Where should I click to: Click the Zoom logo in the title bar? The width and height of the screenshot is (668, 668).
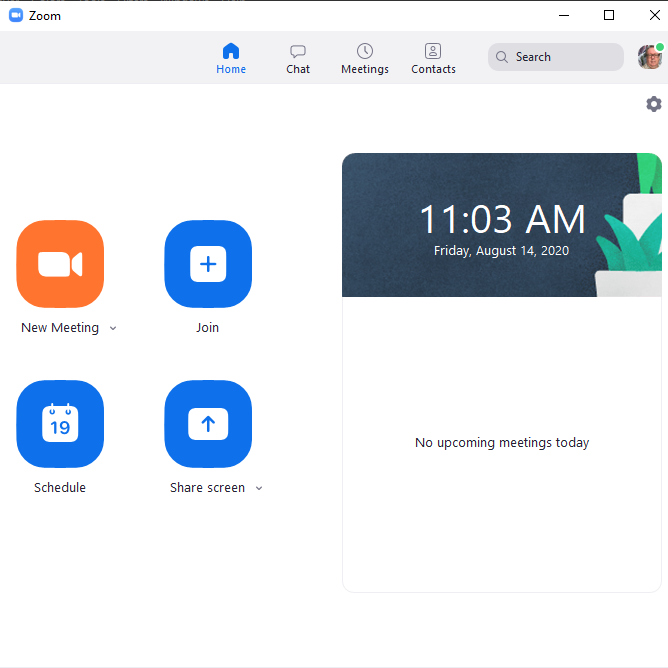16,16
